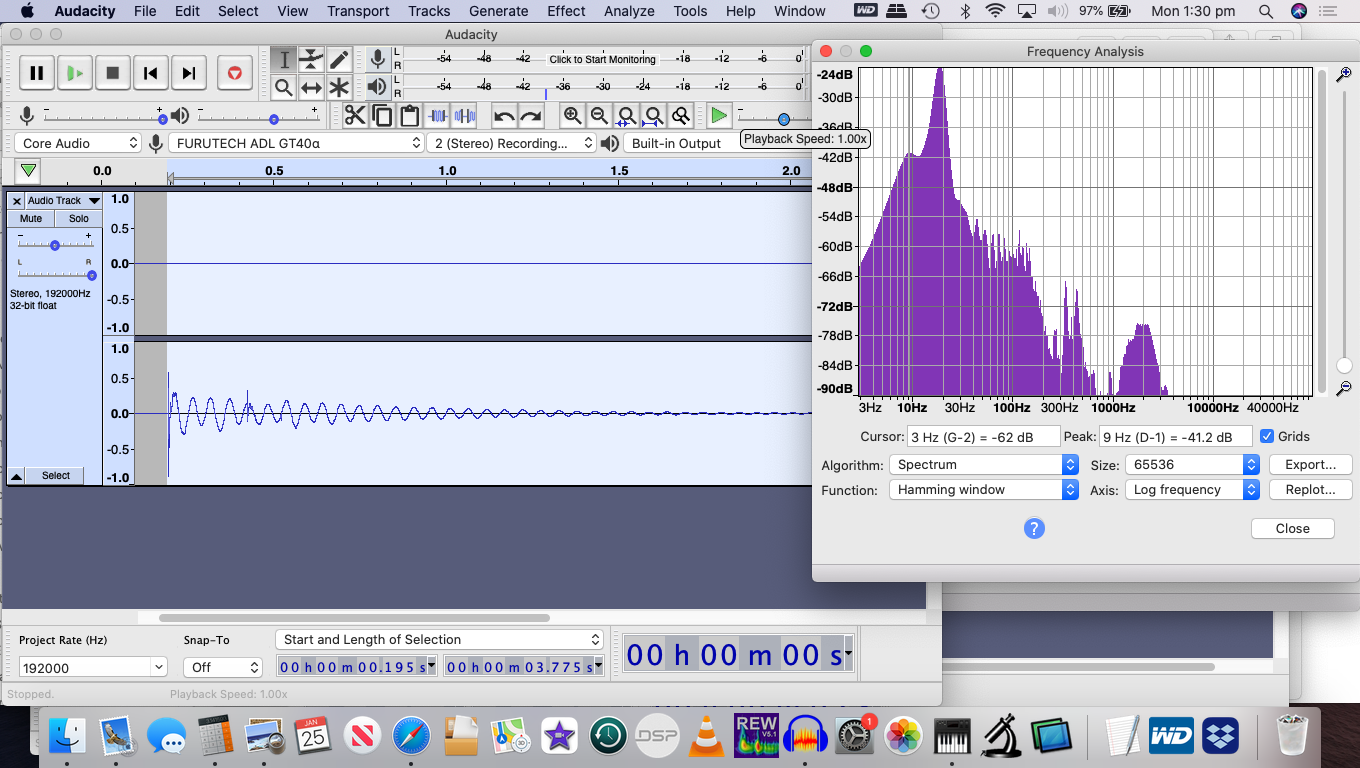Click the Copy icon
The image size is (1360, 768).
[x=382, y=116]
